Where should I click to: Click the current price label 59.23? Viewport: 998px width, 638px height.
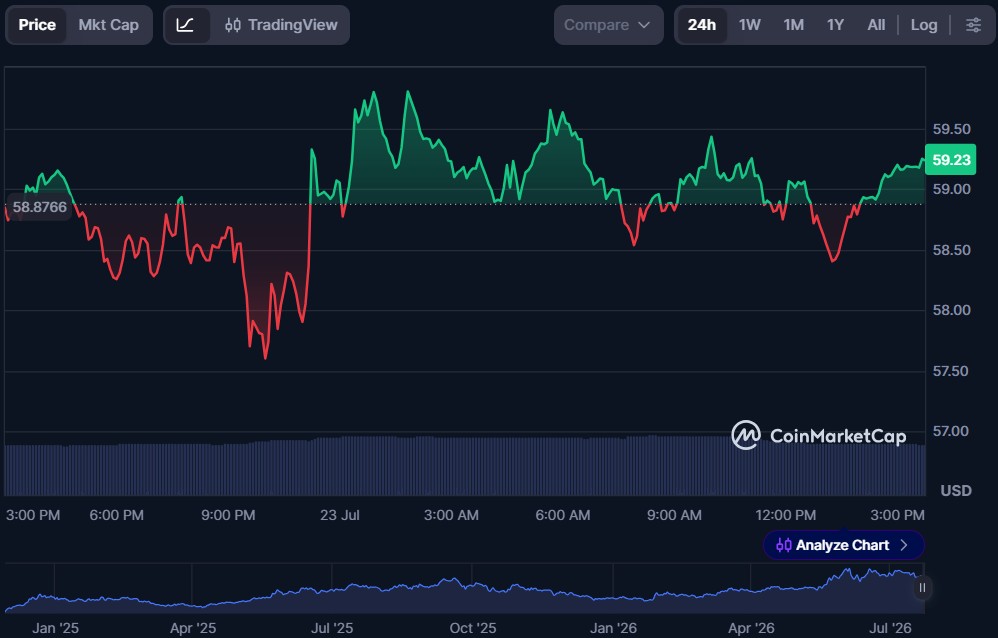pyautogui.click(x=951, y=160)
